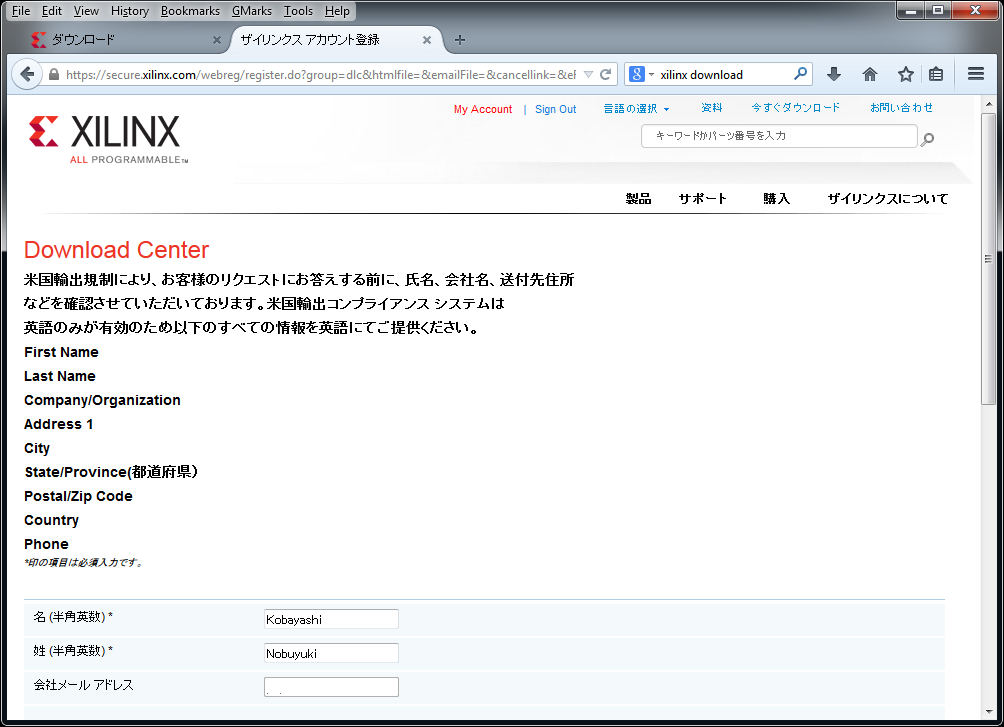Close the ダウンロード tab
1004x727 pixels.
[x=216, y=40]
